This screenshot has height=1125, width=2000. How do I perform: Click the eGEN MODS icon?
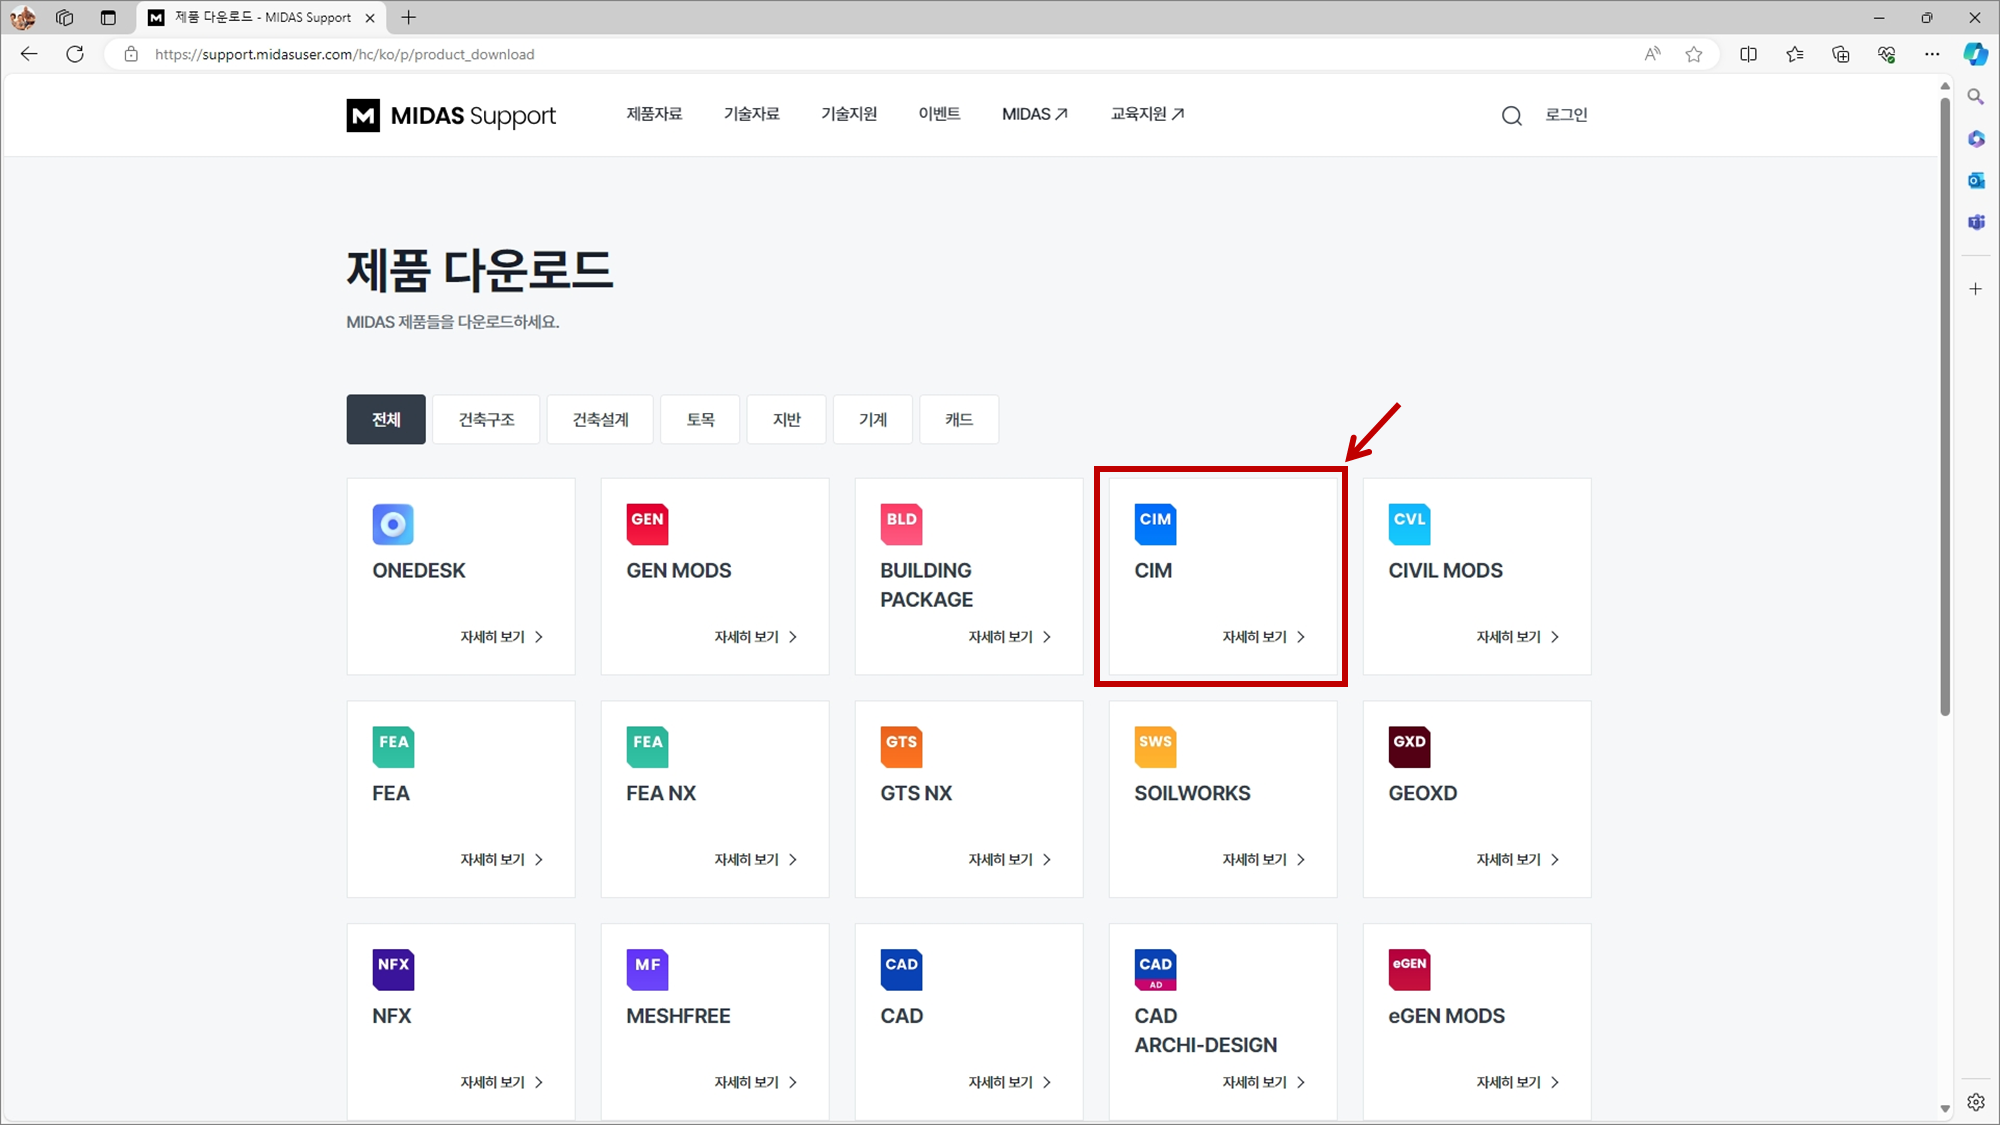pyautogui.click(x=1409, y=969)
